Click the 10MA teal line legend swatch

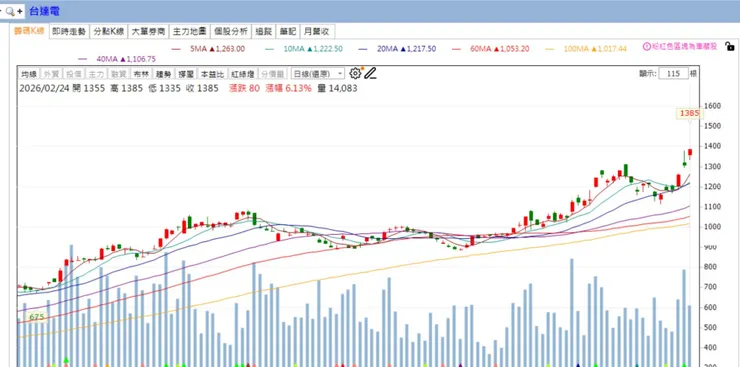tap(270, 49)
